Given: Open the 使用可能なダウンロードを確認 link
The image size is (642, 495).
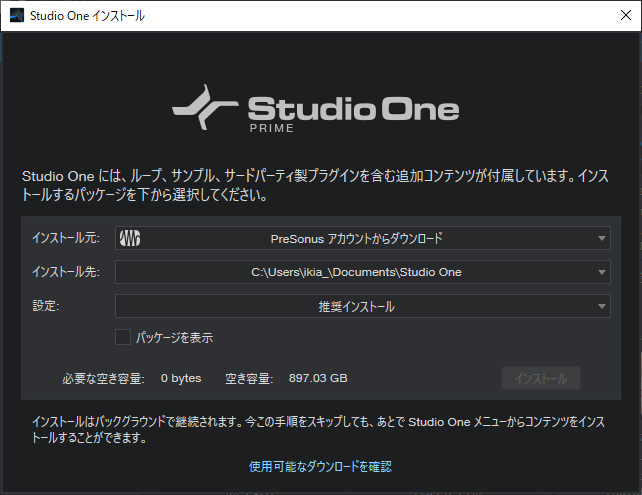Looking at the screenshot, I should [x=320, y=466].
